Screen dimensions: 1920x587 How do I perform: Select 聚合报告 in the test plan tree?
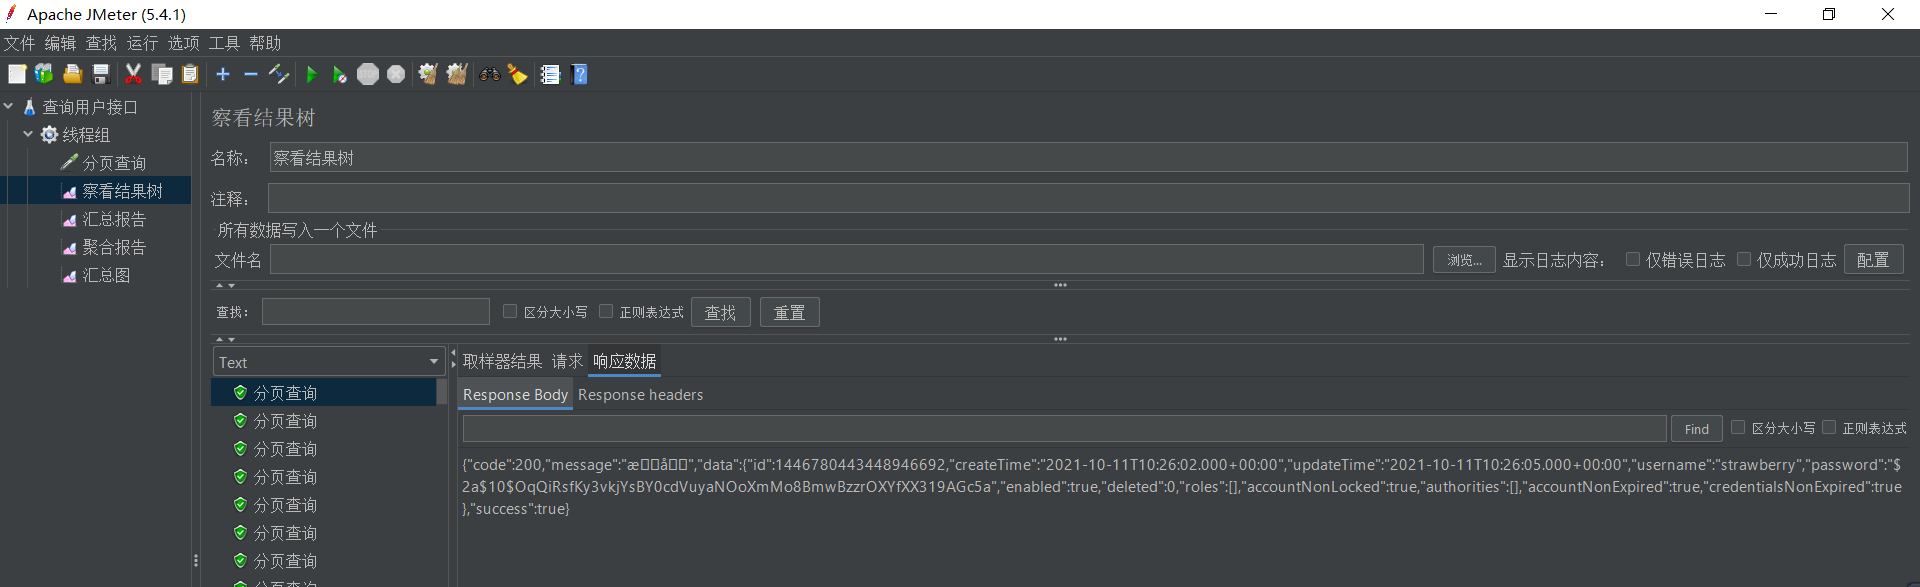[x=114, y=246]
